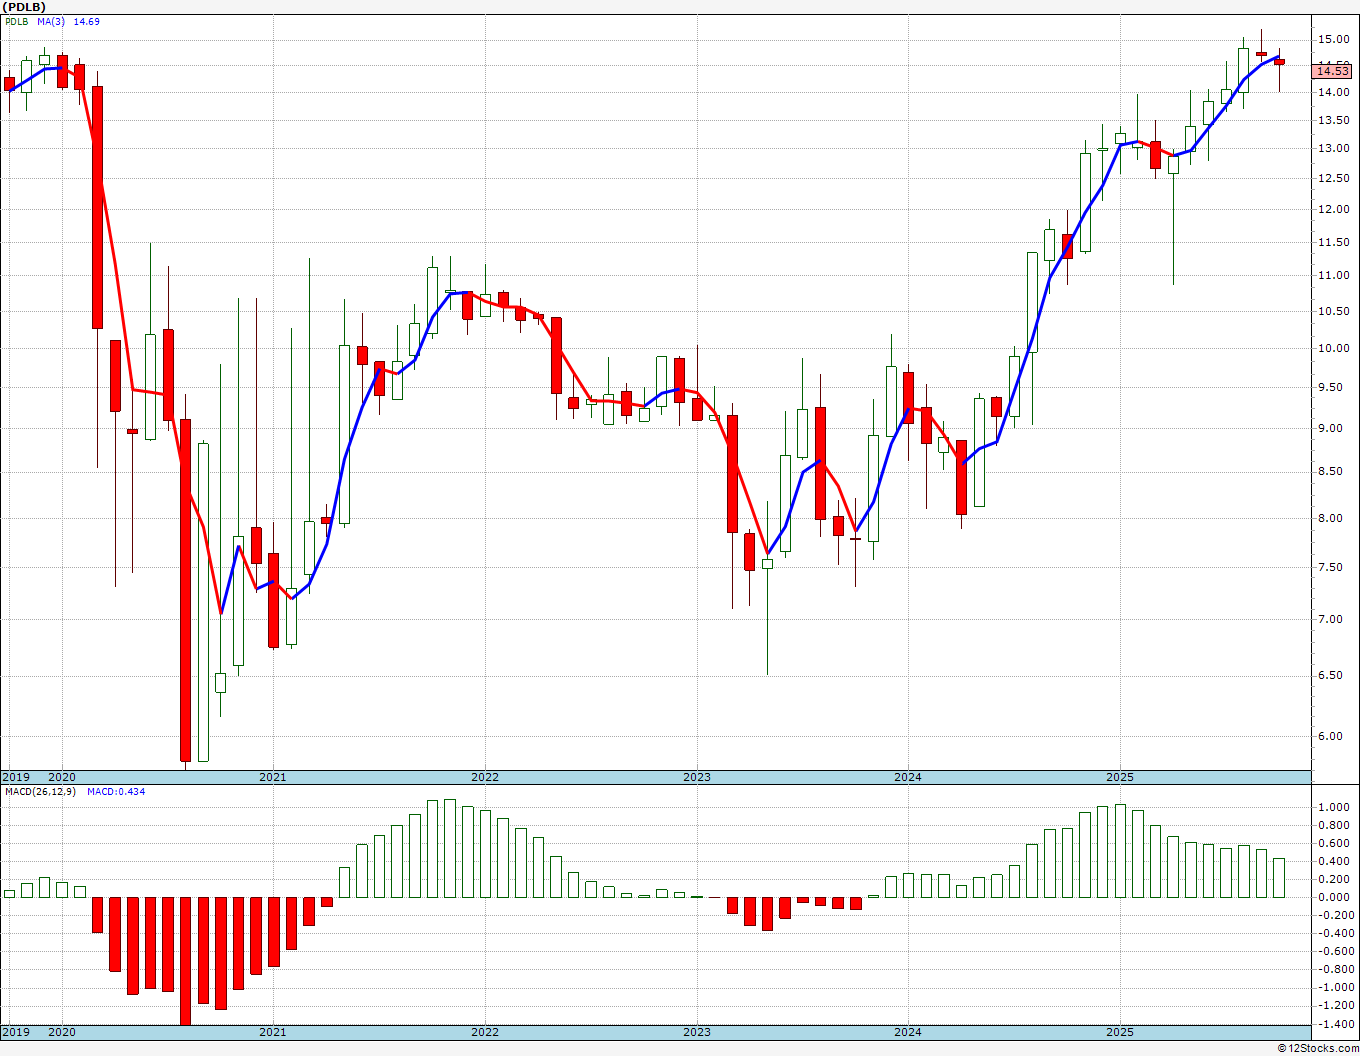Click the 2023 label on MACD timeline
Image resolution: width=1360 pixels, height=1056 pixels.
tap(696, 1032)
